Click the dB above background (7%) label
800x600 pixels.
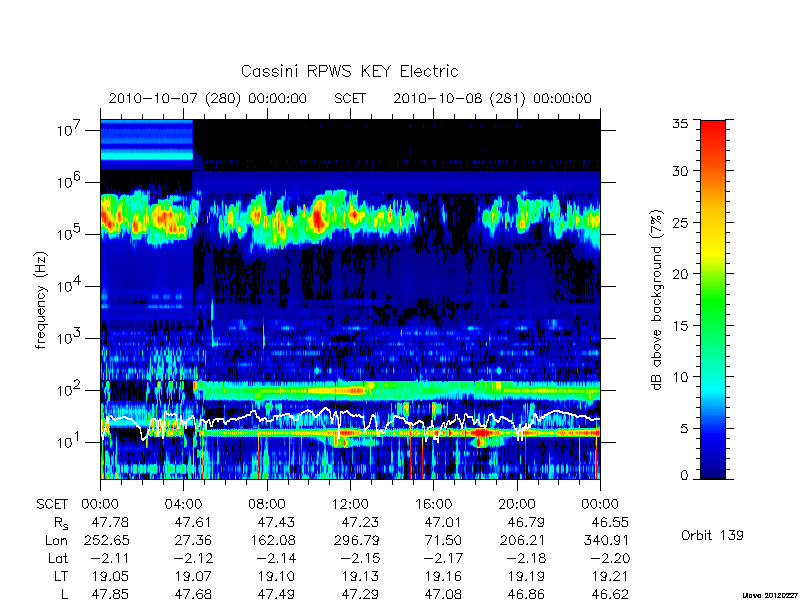coord(657,300)
